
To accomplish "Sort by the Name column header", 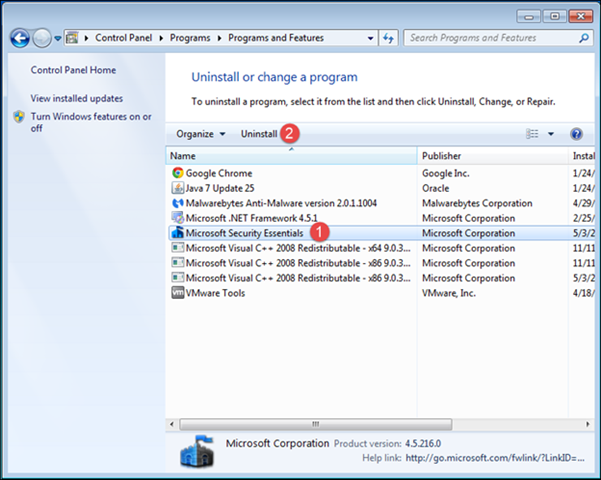I will click(291, 156).
